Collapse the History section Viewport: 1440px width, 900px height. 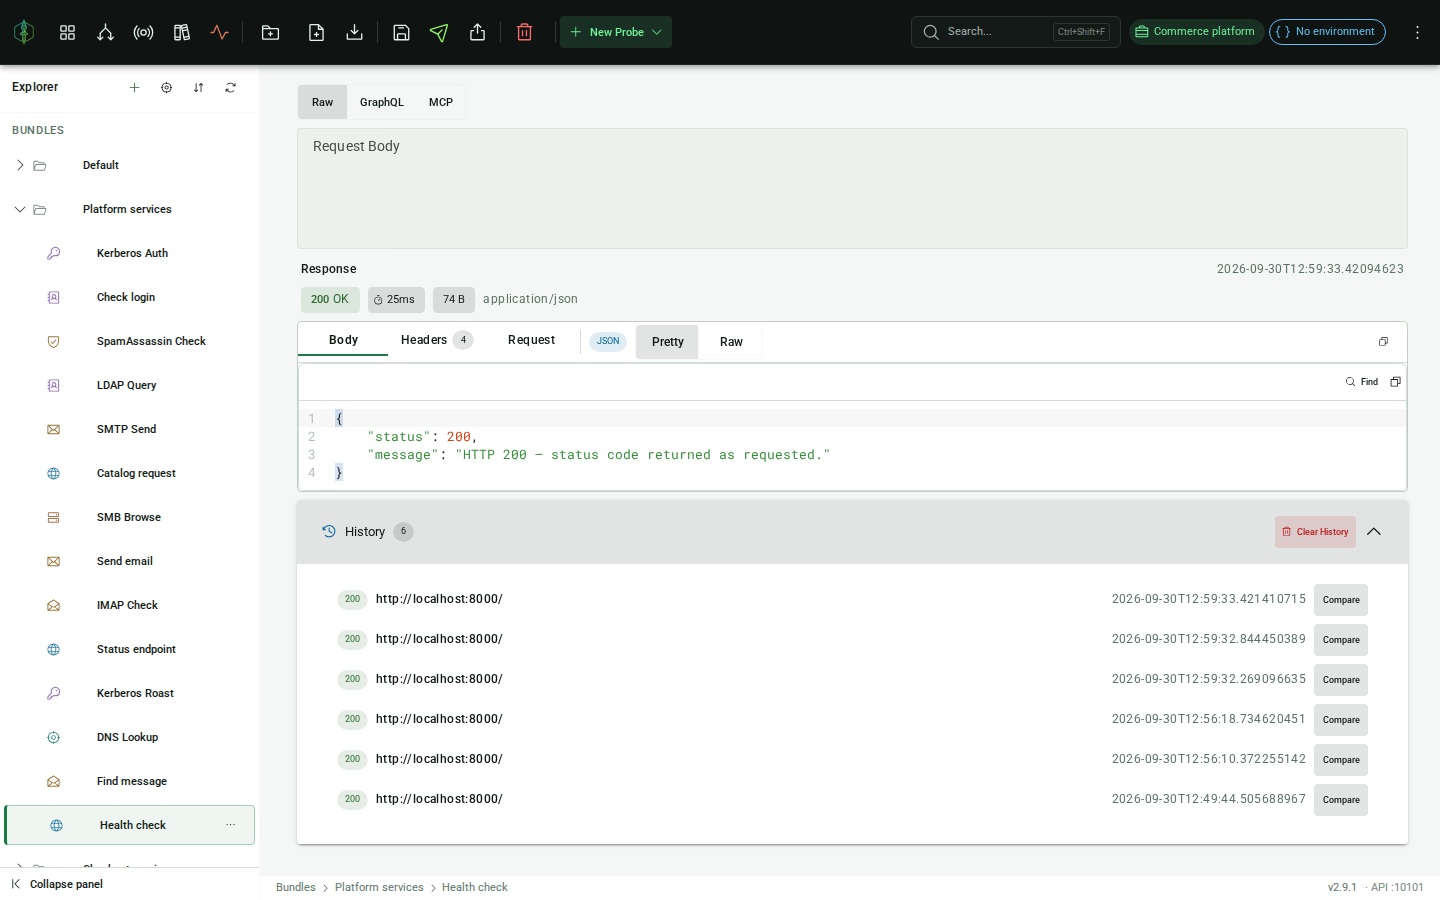1374,532
